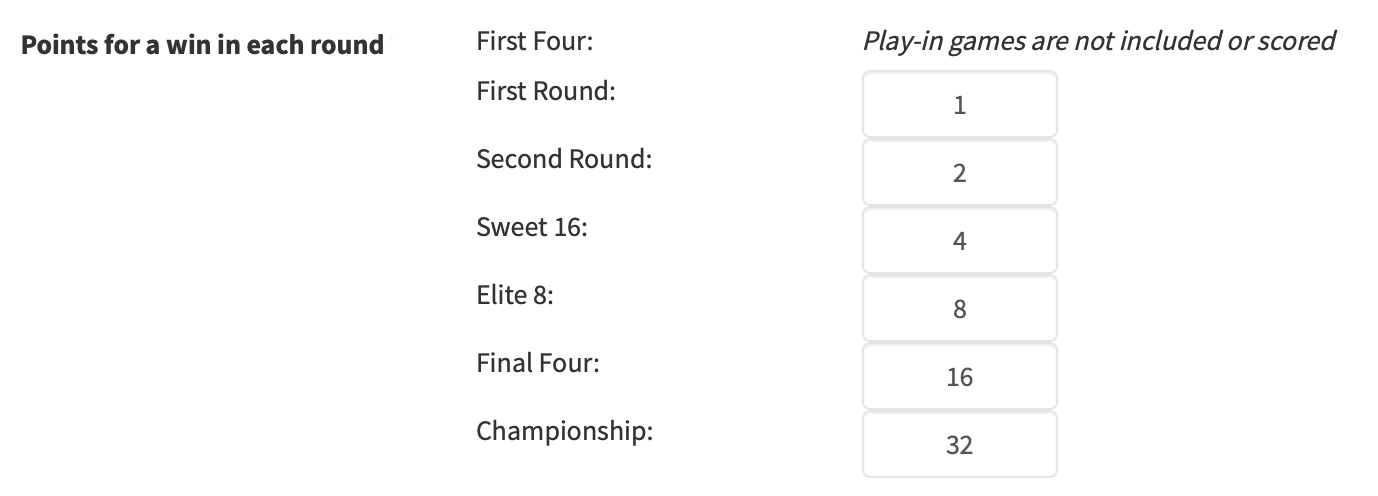The height and width of the screenshot is (496, 1378).
Task: Click the "Points for a win in each round" heading
Action: [x=203, y=45]
